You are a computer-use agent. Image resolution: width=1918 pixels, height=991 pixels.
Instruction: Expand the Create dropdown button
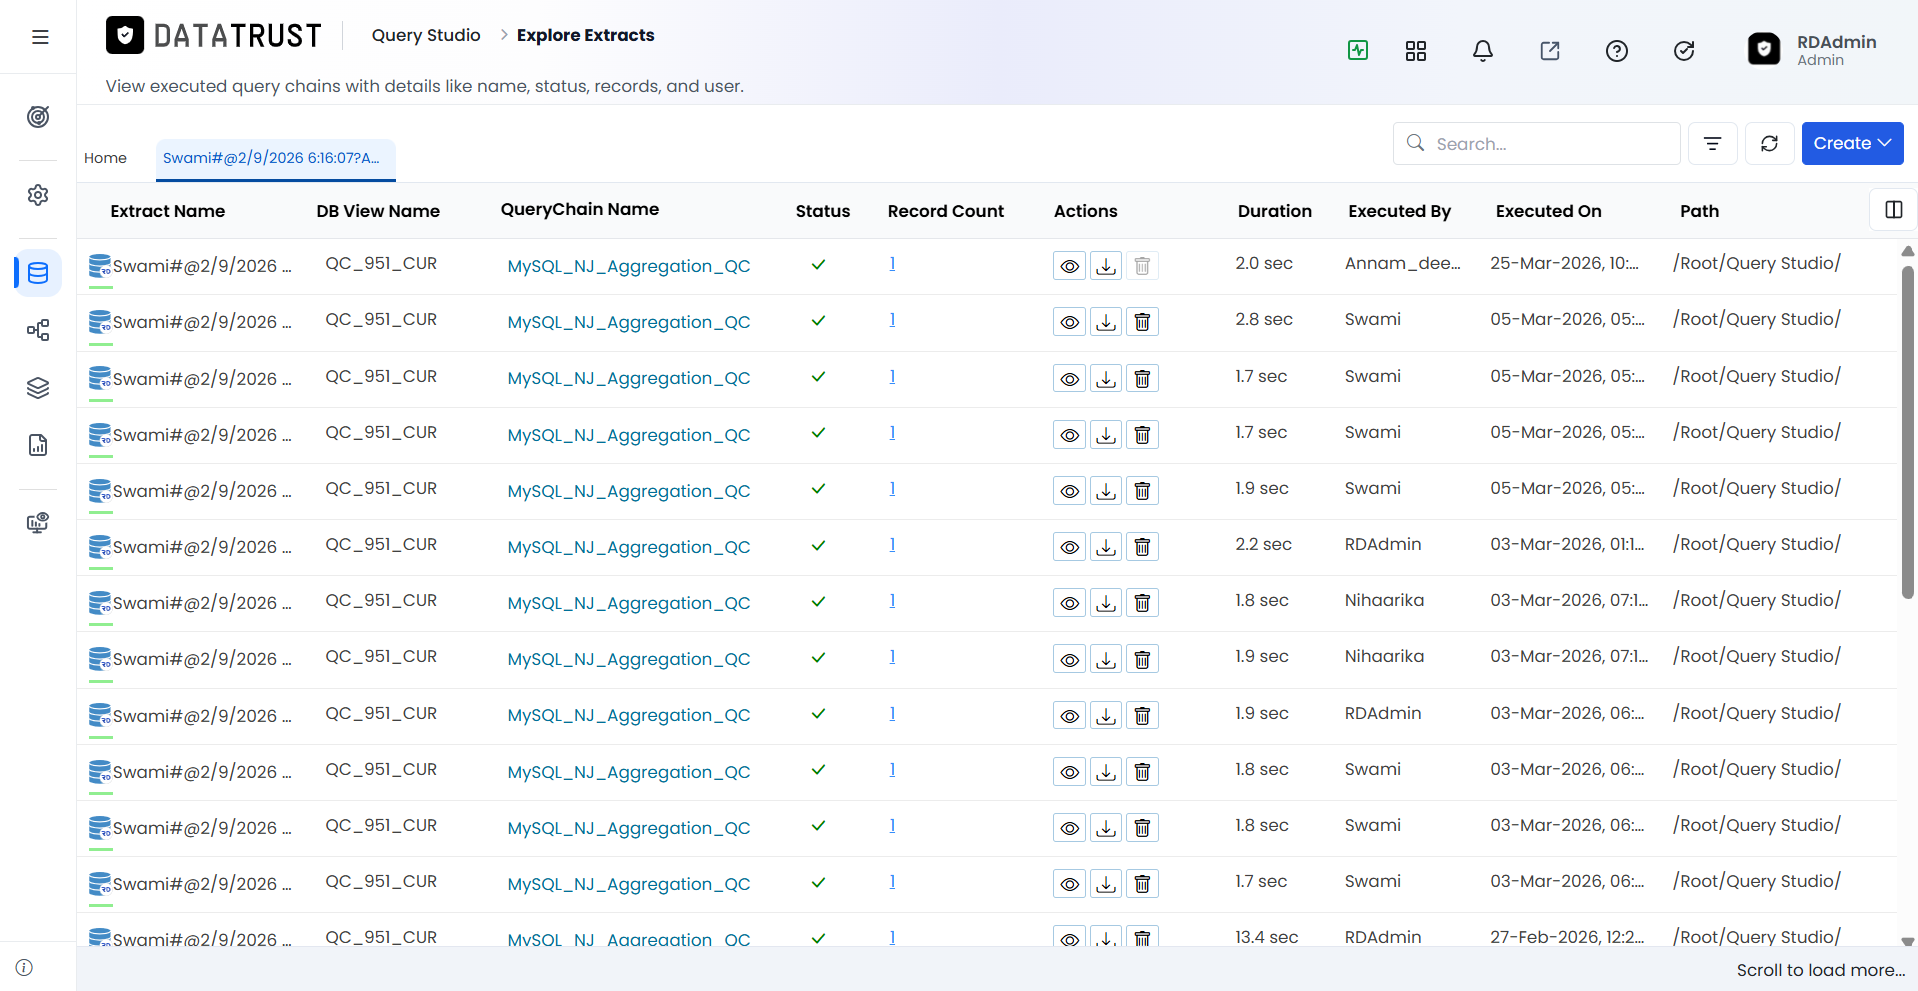(x=1852, y=144)
